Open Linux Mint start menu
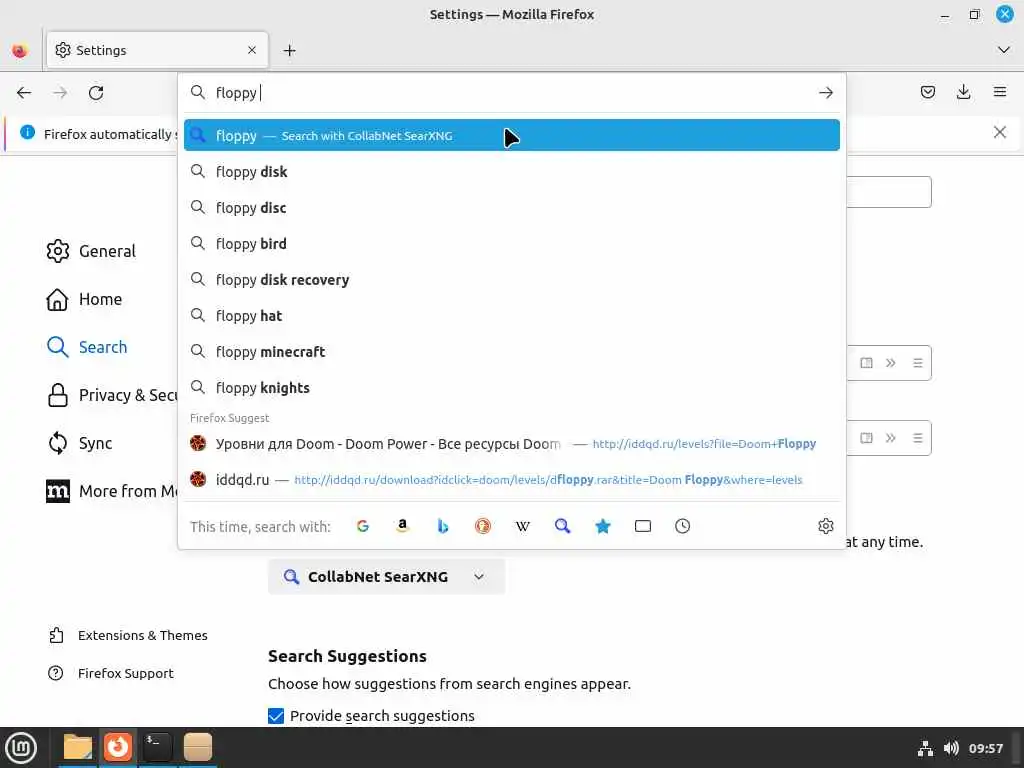The image size is (1024, 768). 21,748
